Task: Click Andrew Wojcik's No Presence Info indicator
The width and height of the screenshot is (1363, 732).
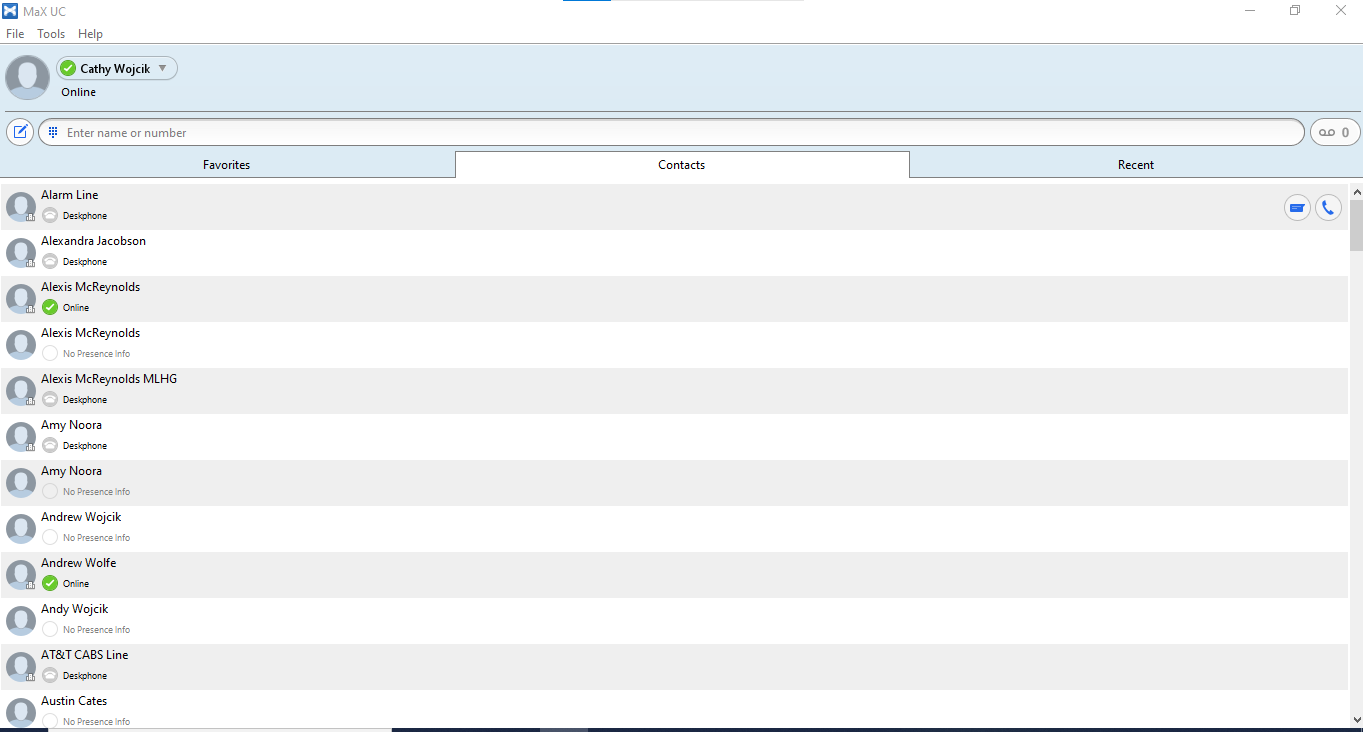Action: (49, 537)
